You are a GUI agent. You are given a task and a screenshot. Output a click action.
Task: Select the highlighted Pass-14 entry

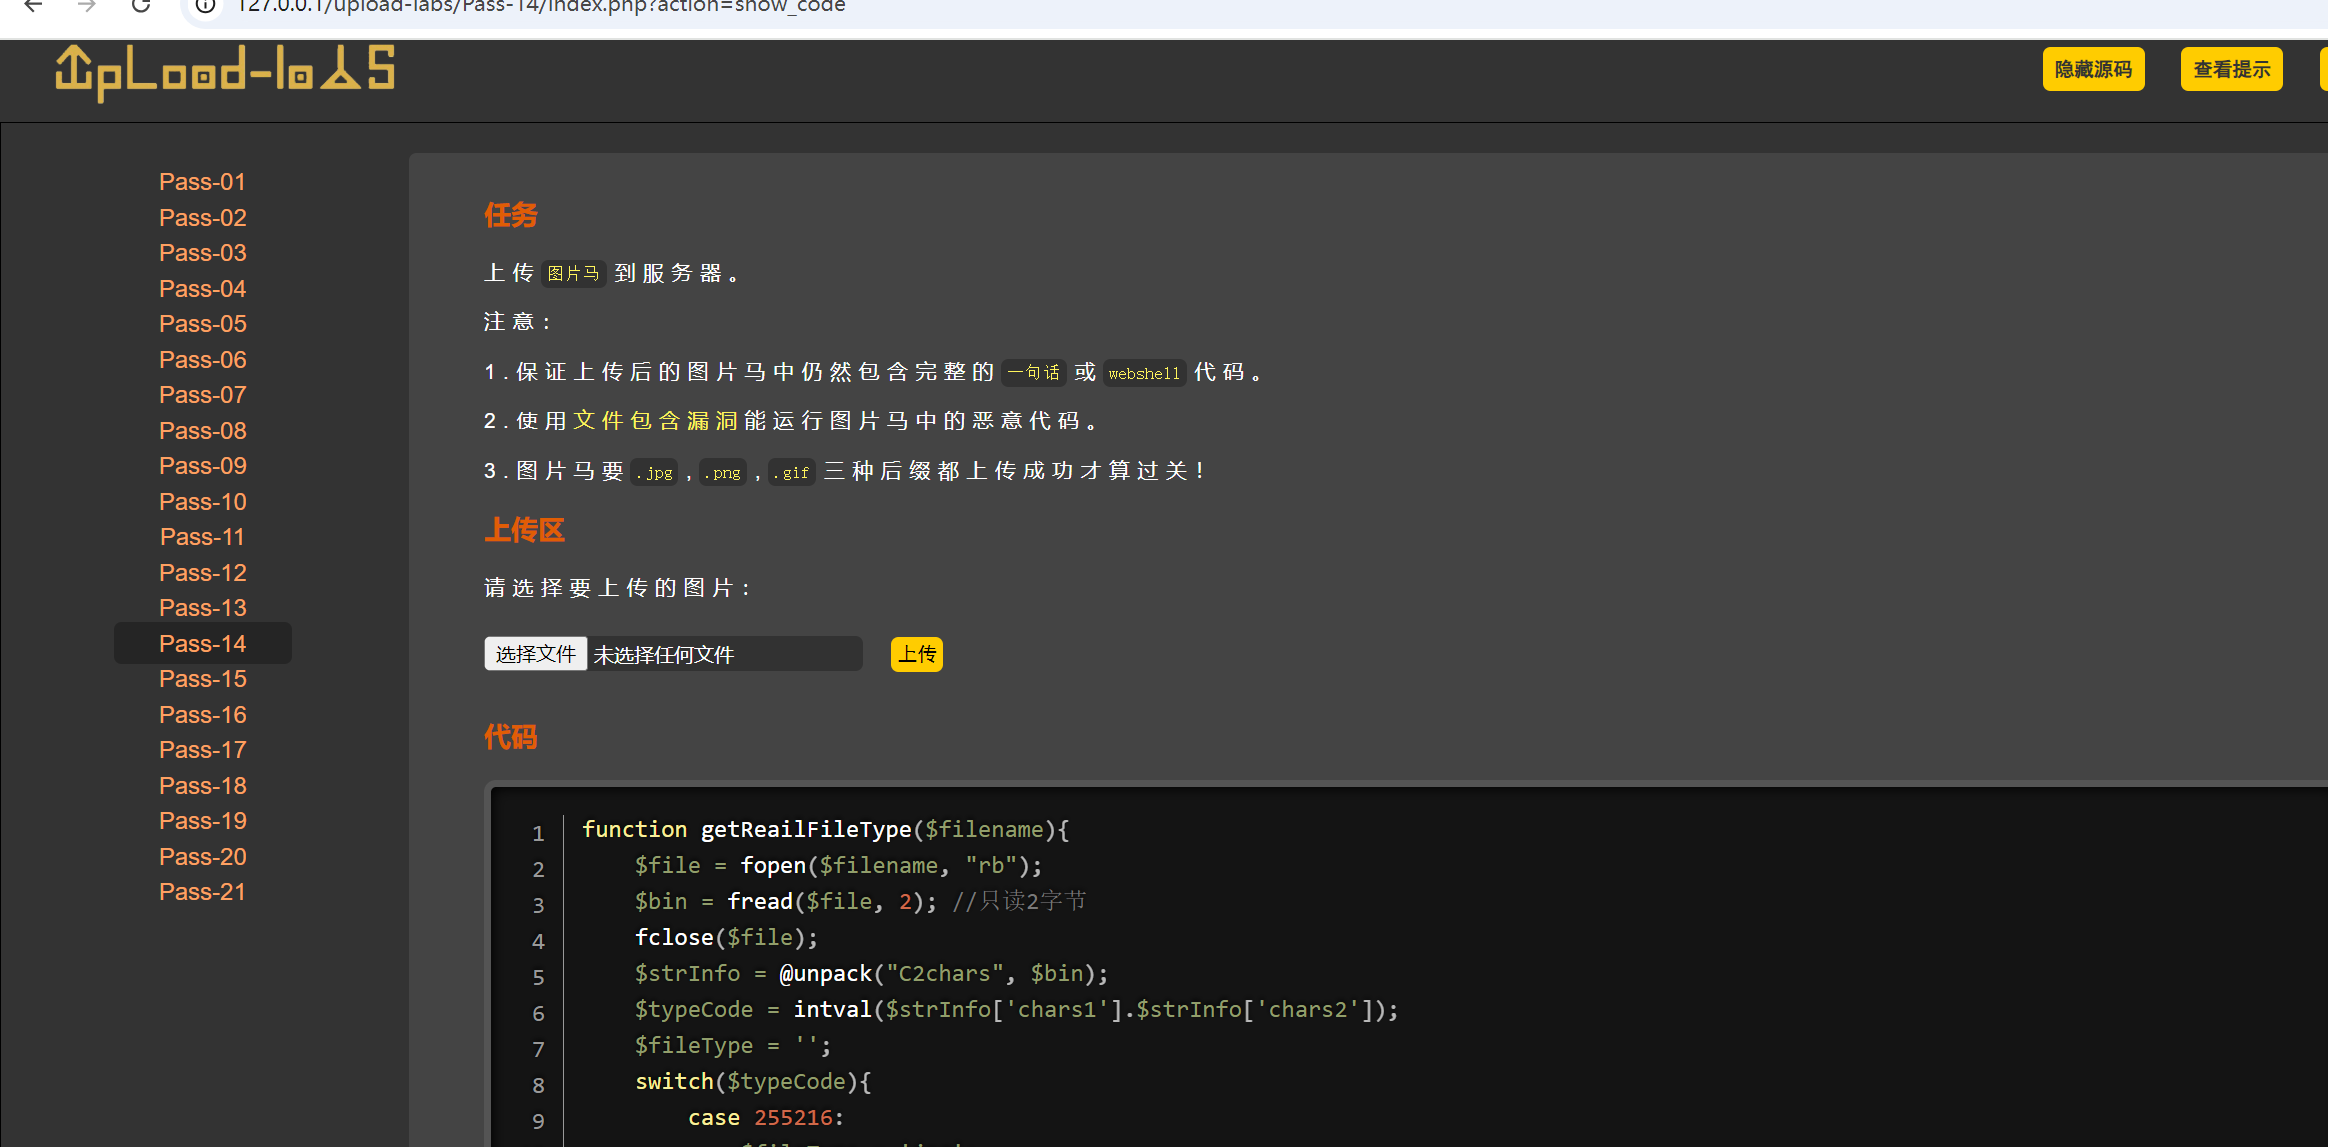[x=202, y=644]
